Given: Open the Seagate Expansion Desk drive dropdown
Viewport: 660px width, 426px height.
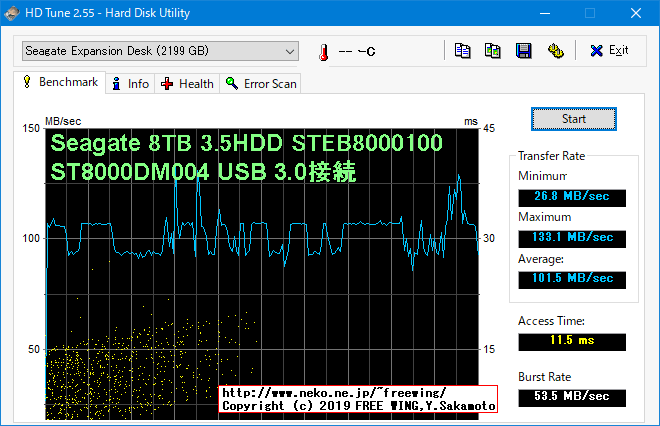Looking at the screenshot, I should pos(160,51).
